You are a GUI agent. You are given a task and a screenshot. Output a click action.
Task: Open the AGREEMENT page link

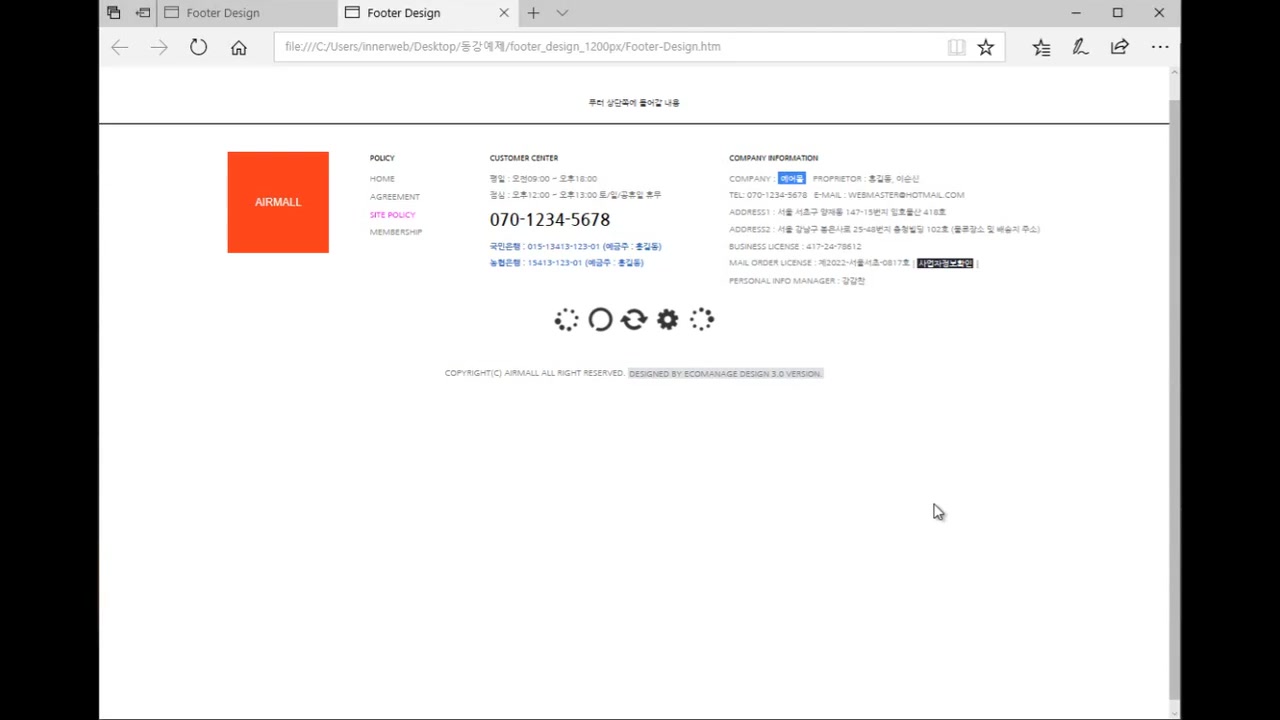394,196
